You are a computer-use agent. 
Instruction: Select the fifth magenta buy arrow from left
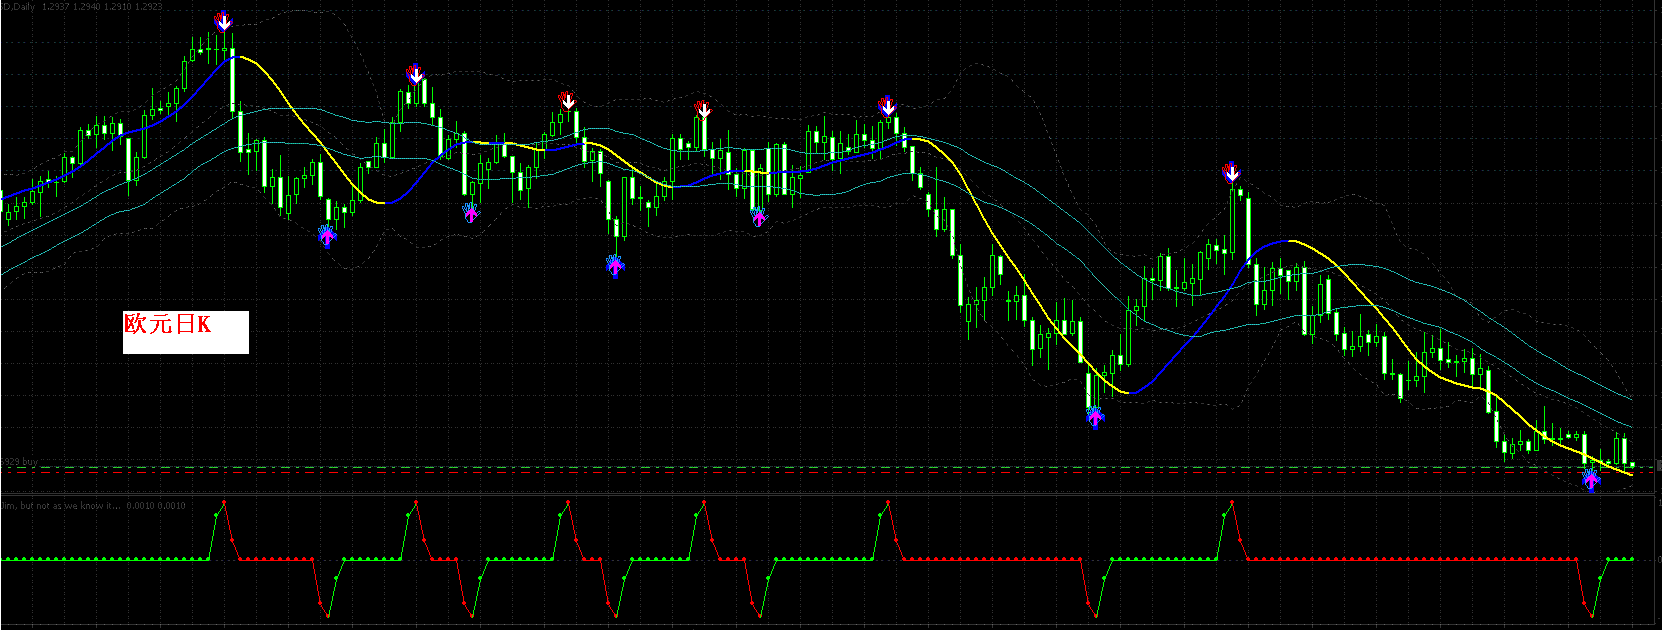(x=1095, y=418)
